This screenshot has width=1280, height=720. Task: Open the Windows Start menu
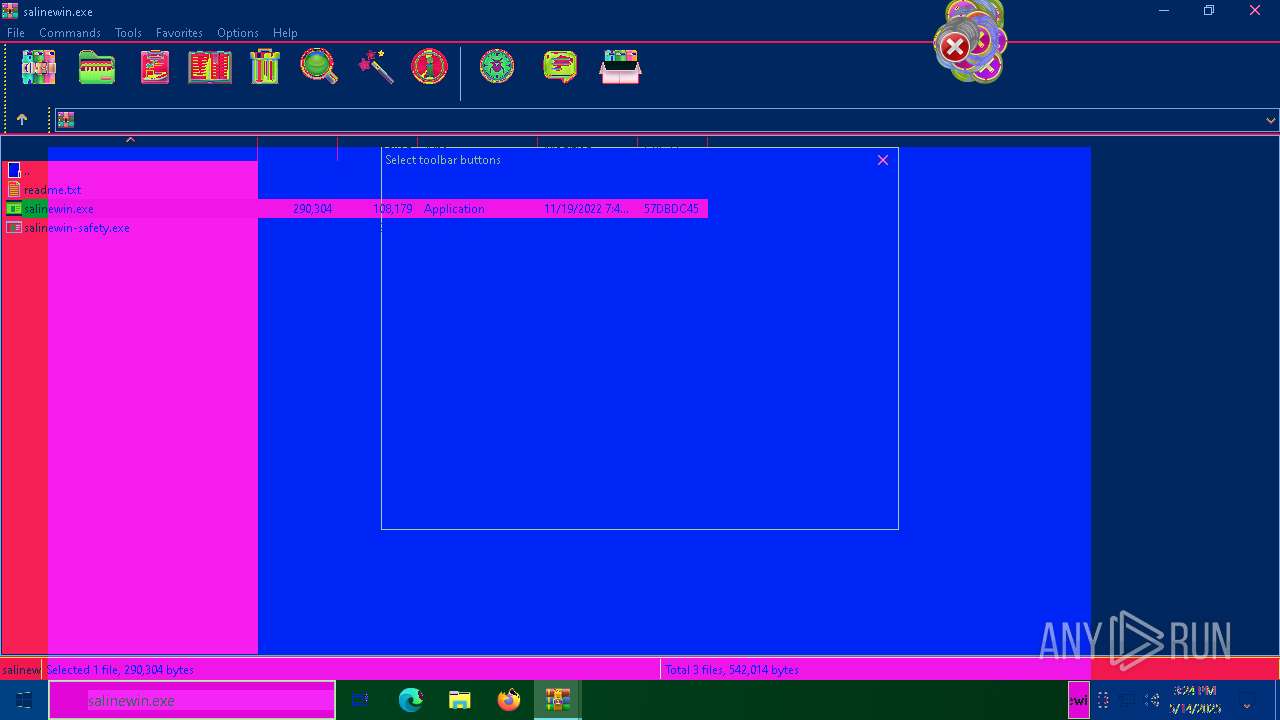click(24, 700)
